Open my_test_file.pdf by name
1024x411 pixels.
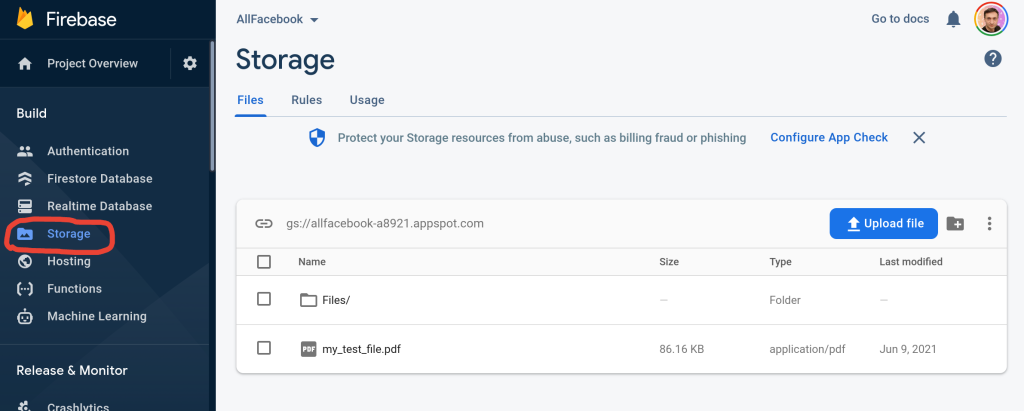(361, 349)
